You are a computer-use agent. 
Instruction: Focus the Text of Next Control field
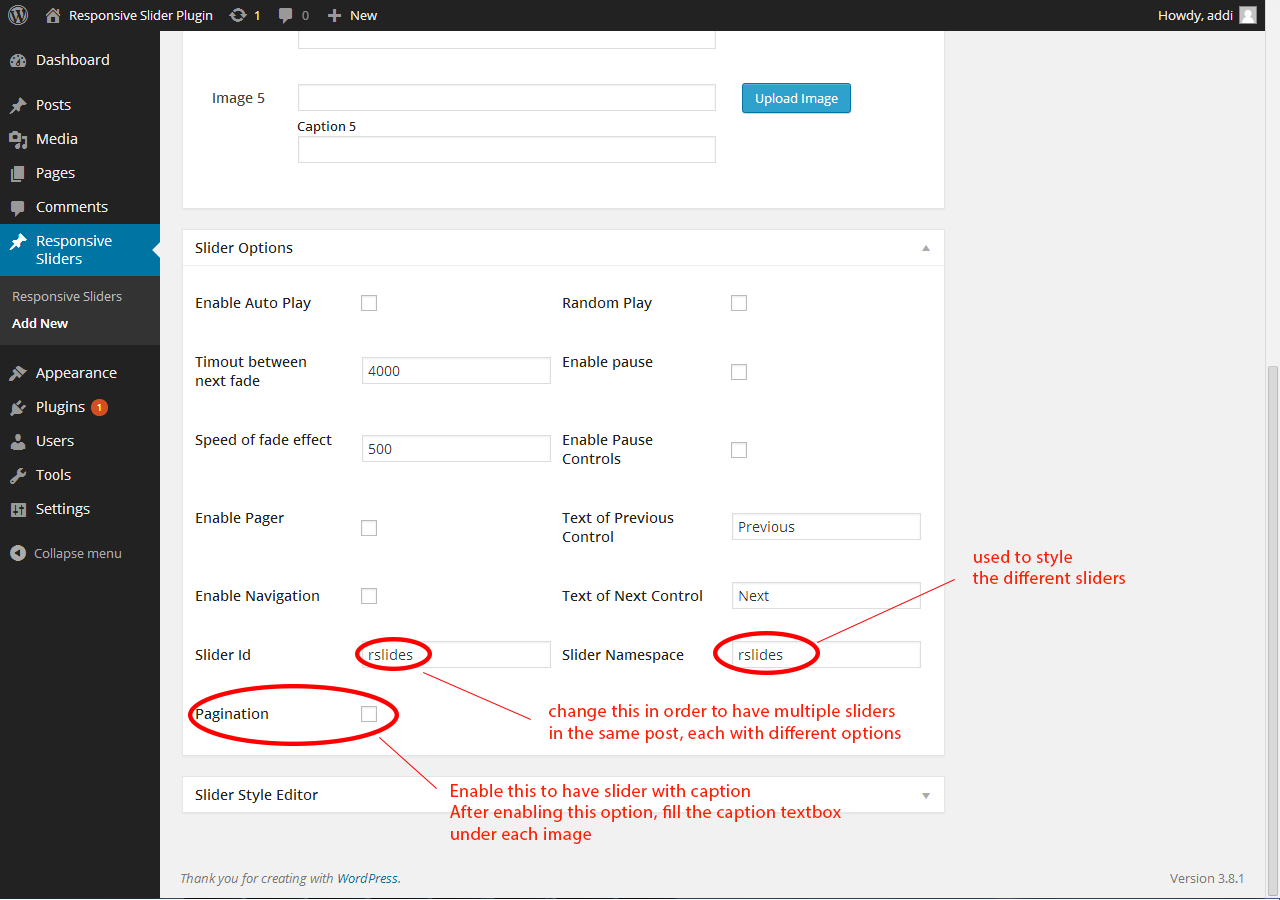pos(826,595)
